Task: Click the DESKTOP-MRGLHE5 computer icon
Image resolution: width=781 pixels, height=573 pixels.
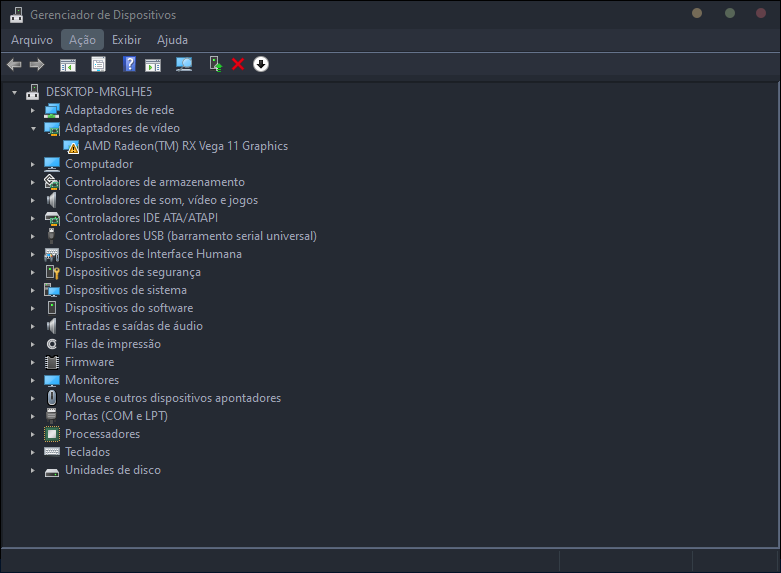Action: [x=33, y=92]
